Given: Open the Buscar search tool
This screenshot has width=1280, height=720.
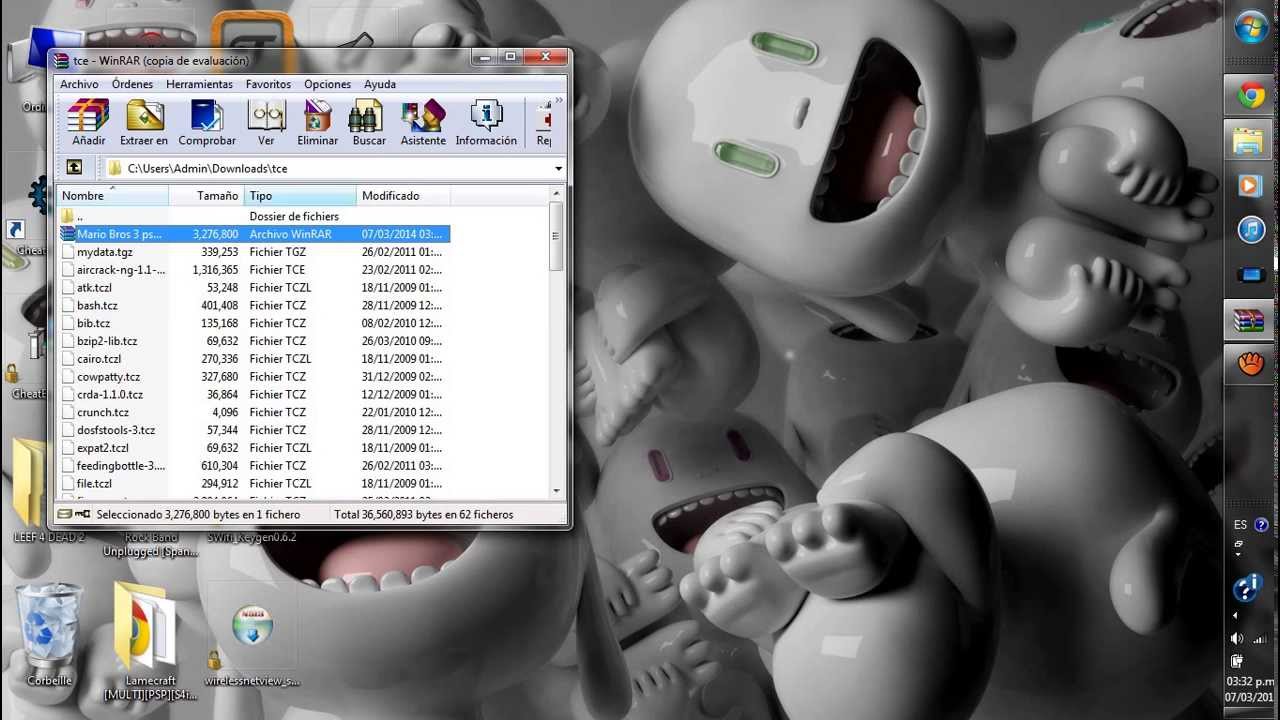Looking at the screenshot, I should (x=369, y=123).
